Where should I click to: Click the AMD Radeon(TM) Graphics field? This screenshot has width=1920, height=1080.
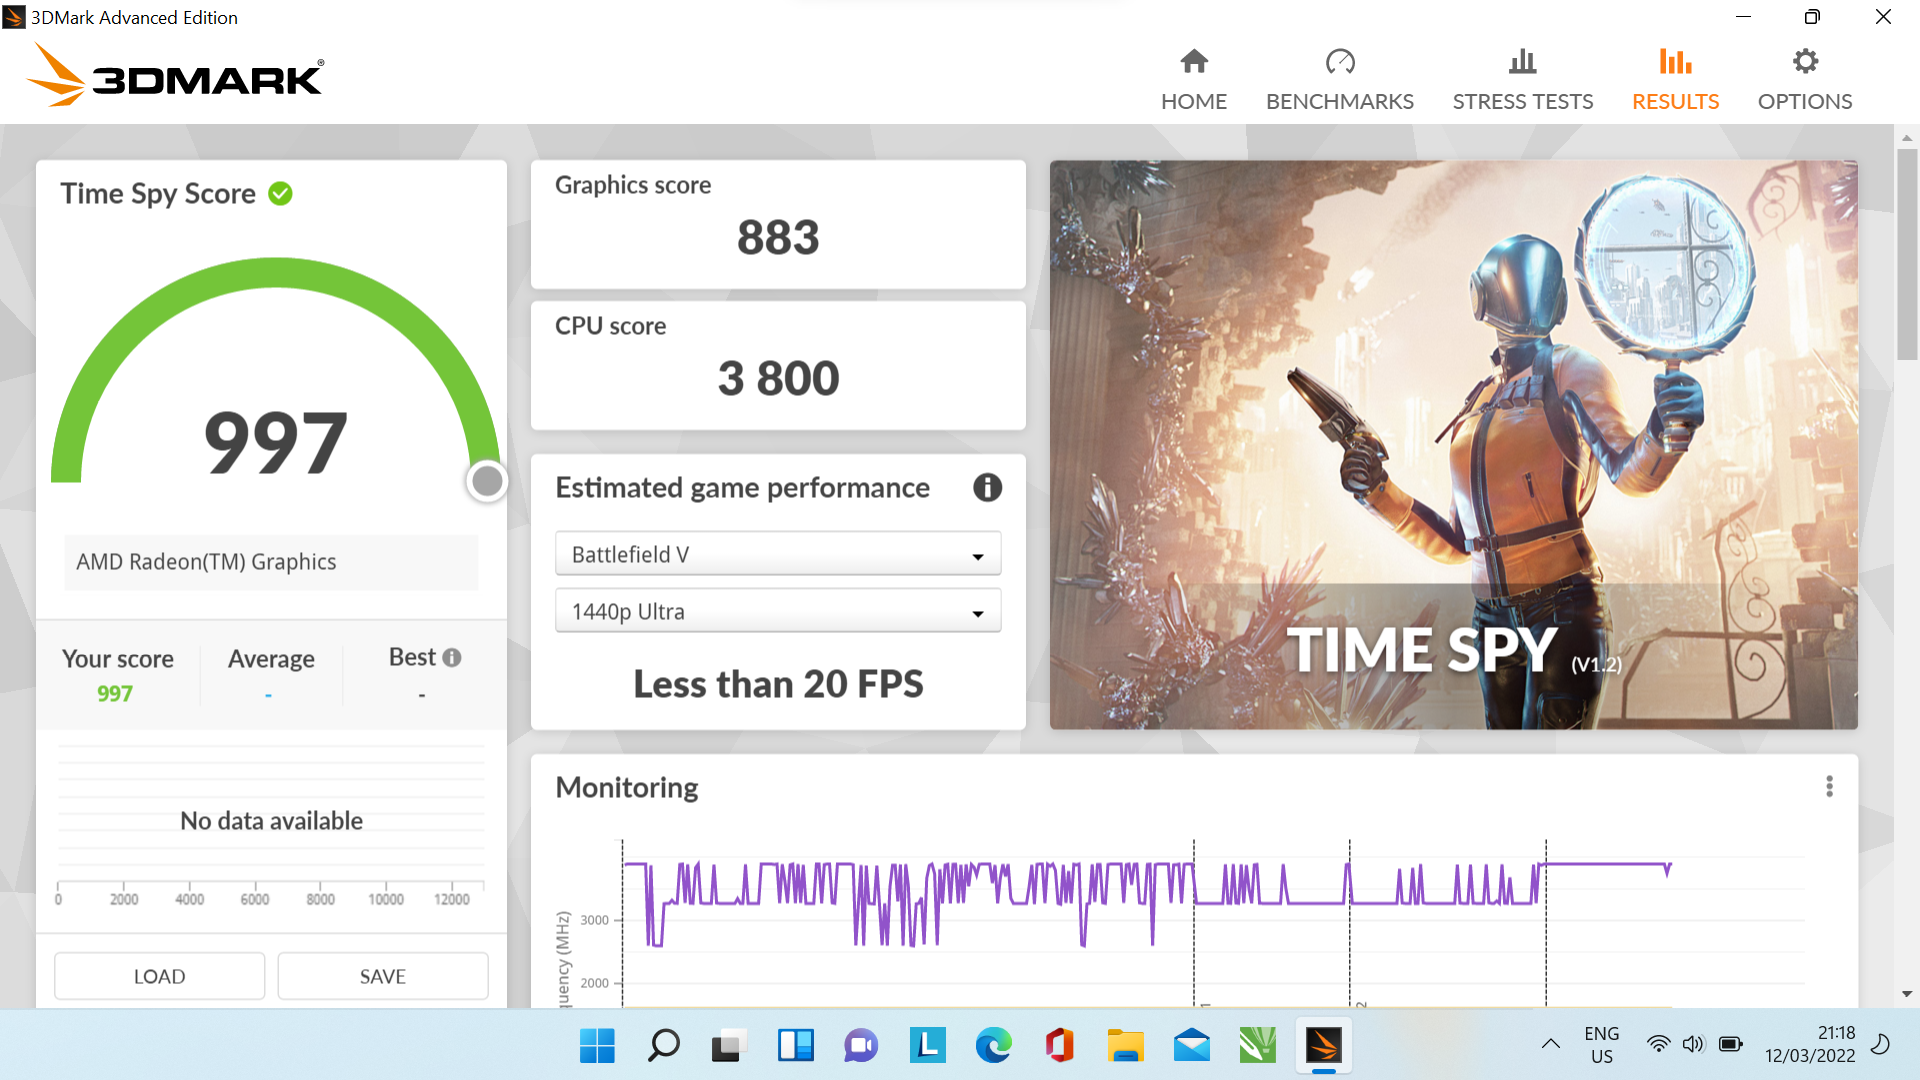coord(271,562)
